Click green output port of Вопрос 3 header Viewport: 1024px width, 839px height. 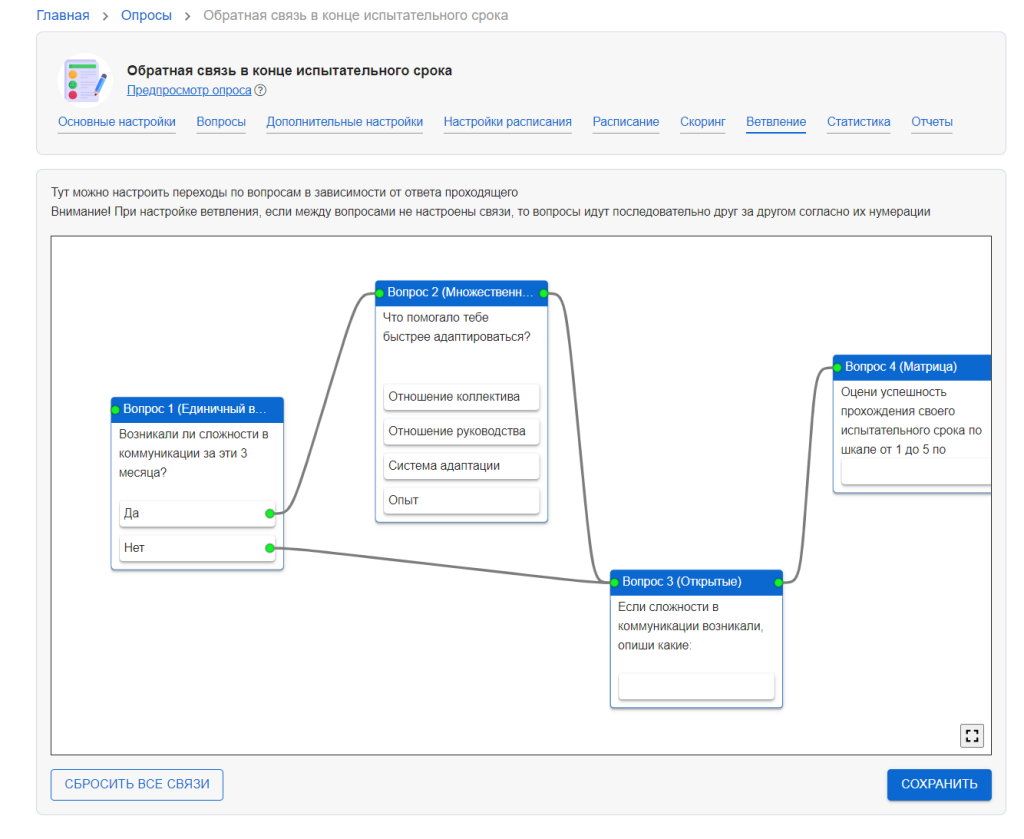click(778, 582)
